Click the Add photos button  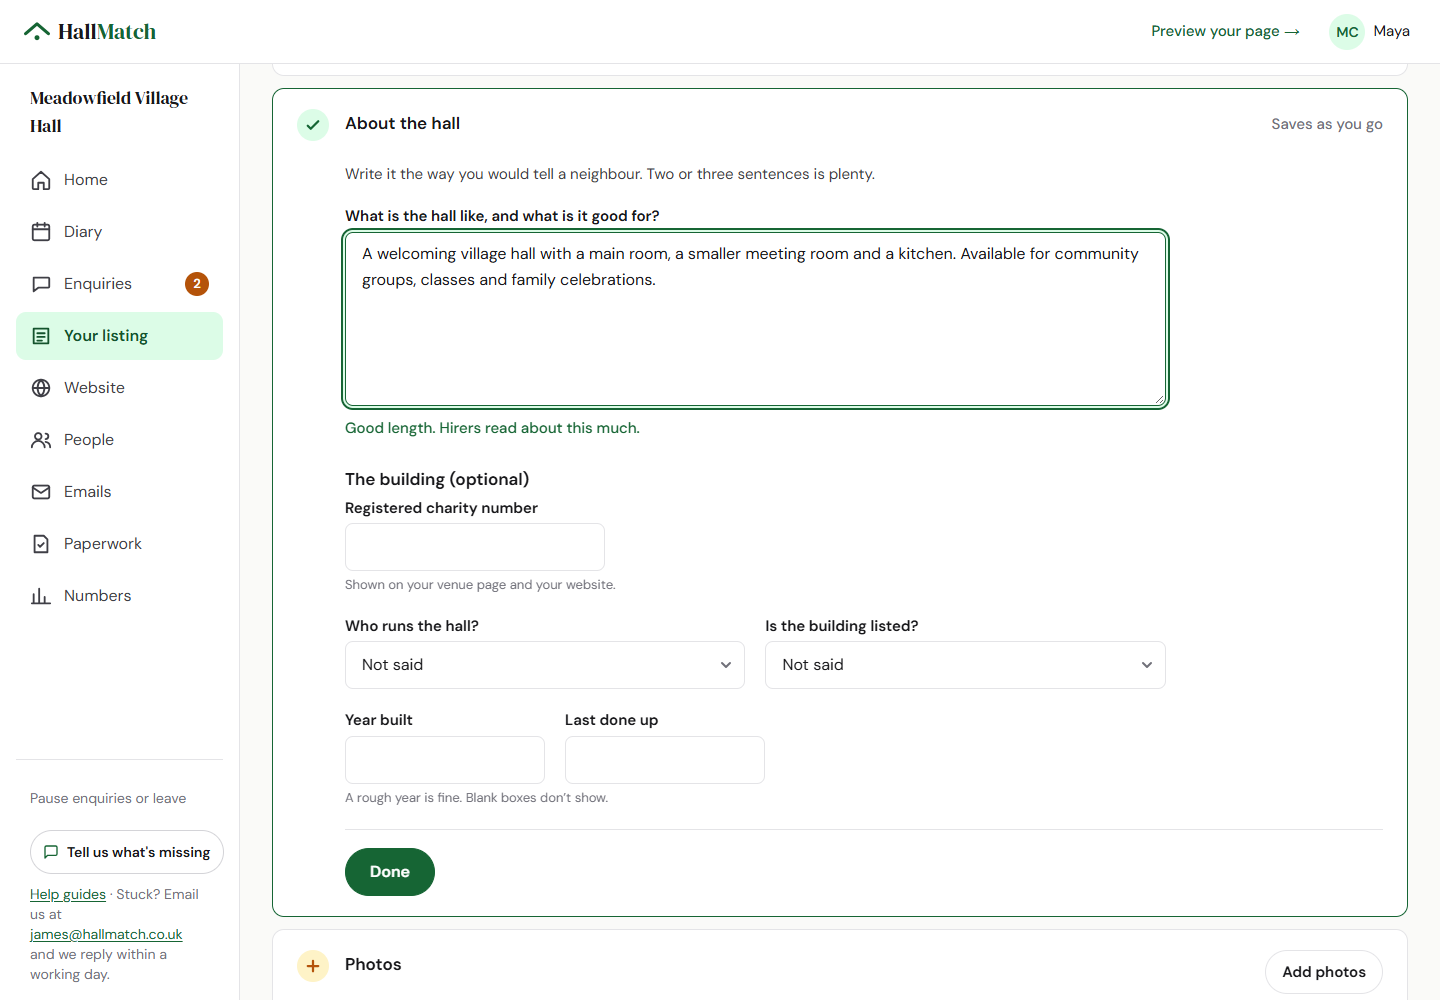point(1324,972)
